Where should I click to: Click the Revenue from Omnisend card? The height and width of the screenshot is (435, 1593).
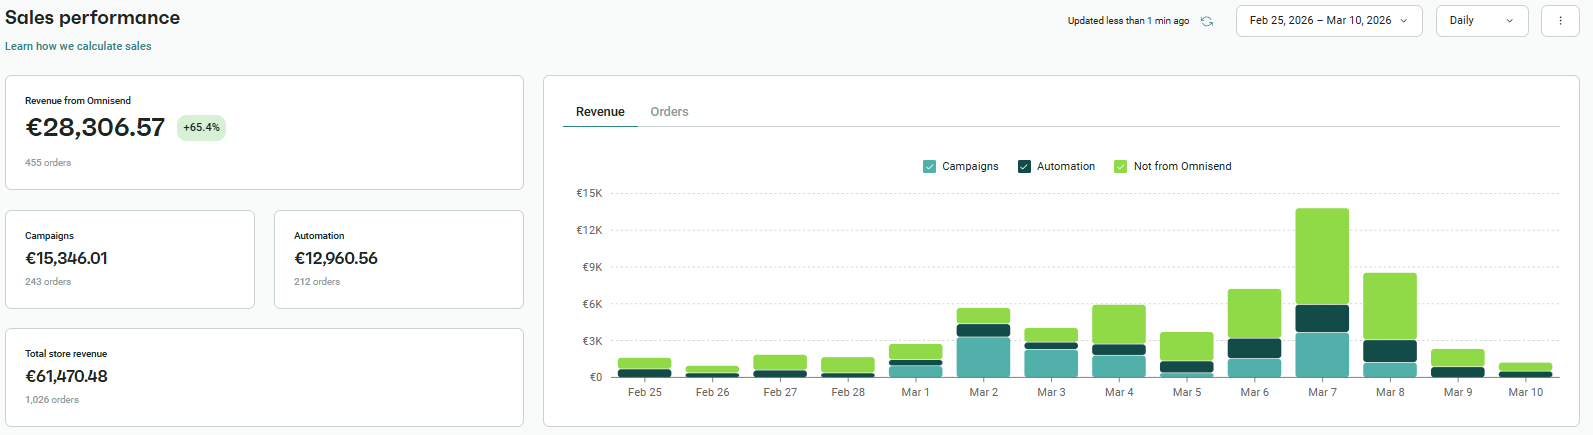click(264, 132)
